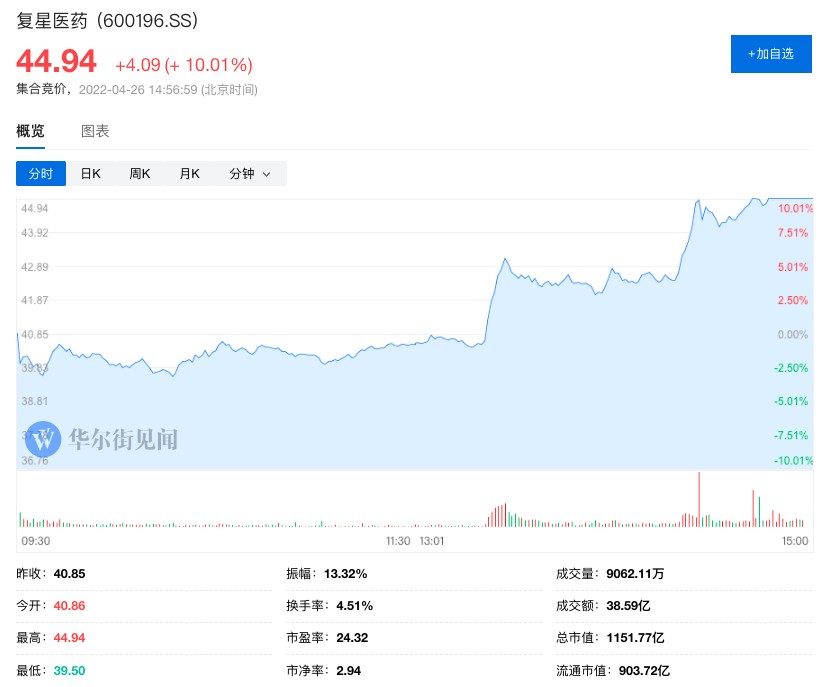Click the 市净率 value 2.94
The height and width of the screenshot is (687, 830).
[348, 671]
